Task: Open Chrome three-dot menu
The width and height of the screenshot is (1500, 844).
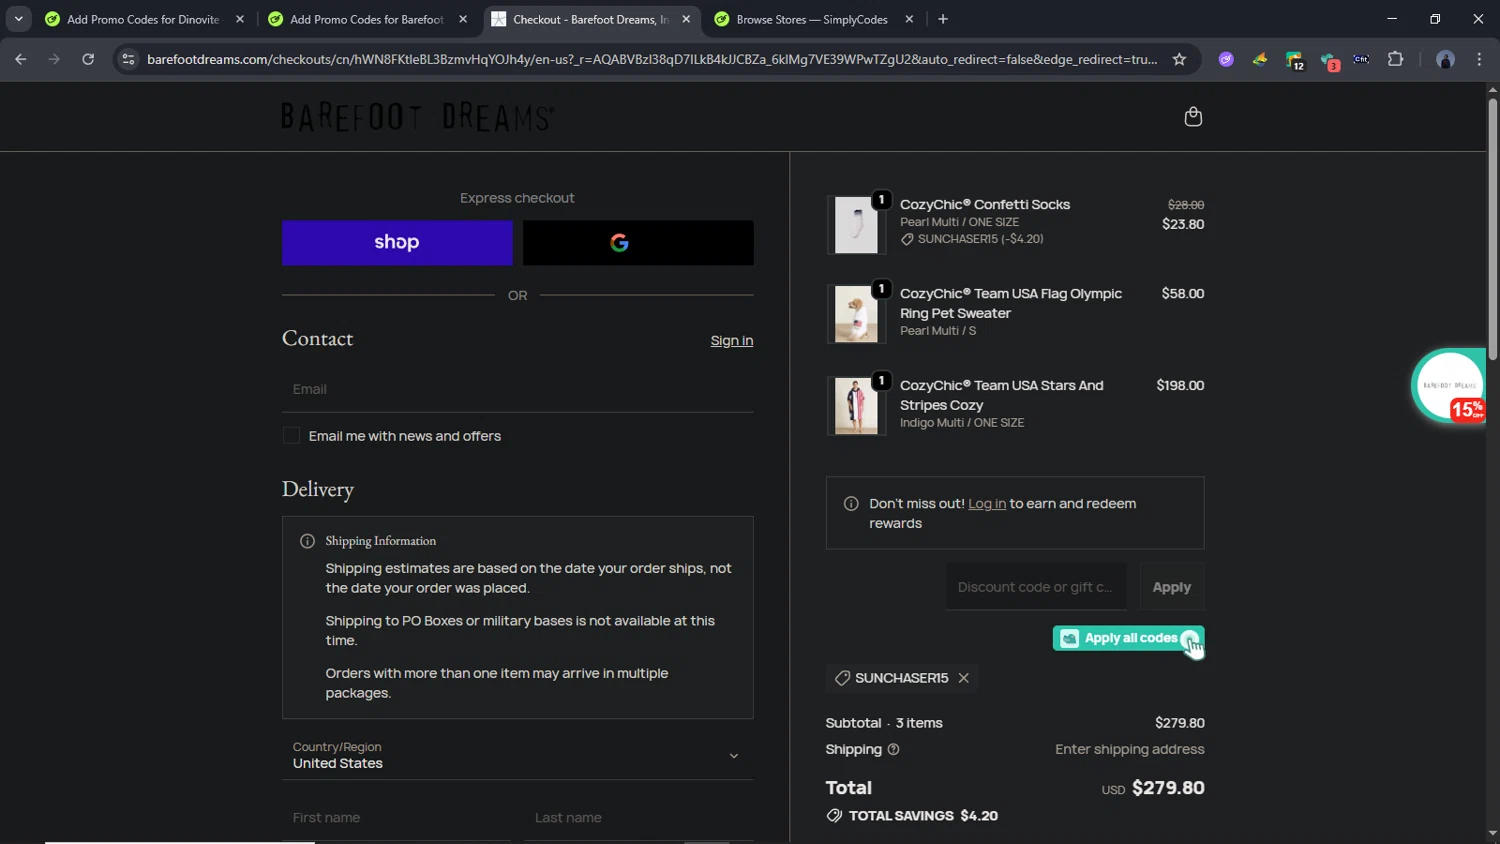Action: [x=1479, y=59]
